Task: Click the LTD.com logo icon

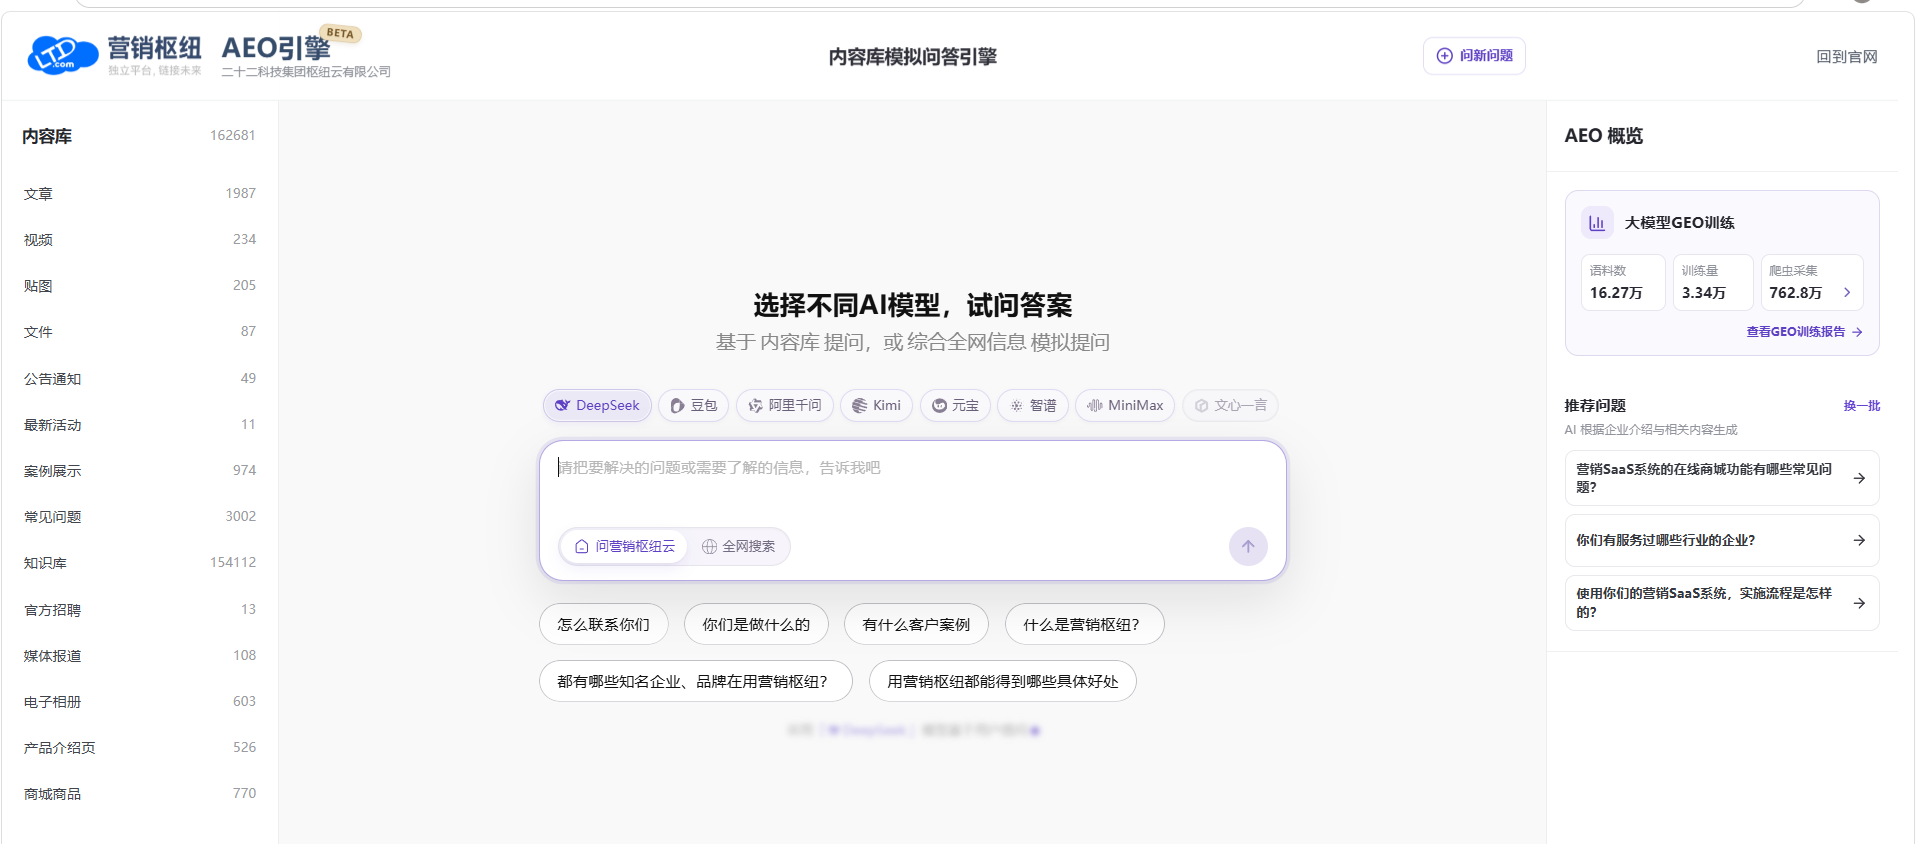Action: 62,54
